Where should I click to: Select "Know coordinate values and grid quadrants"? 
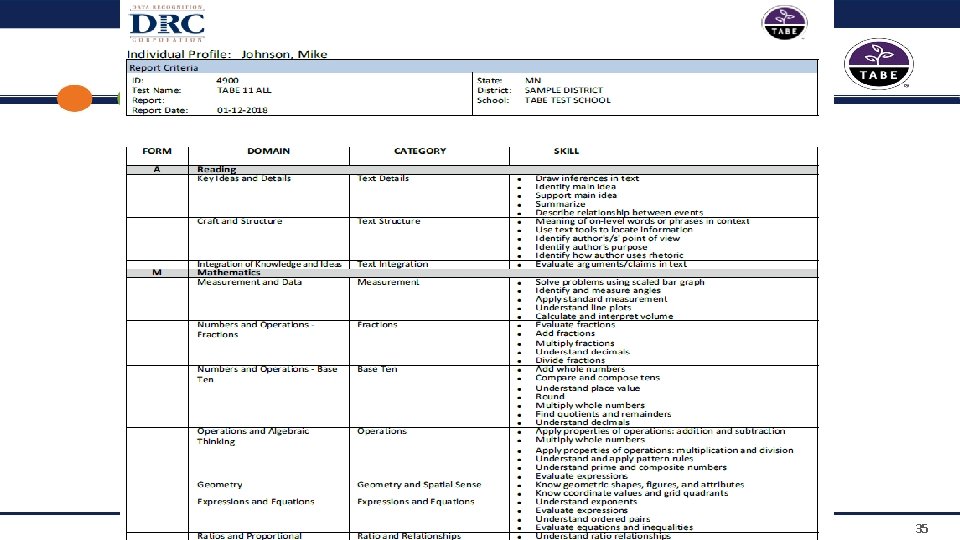(632, 493)
